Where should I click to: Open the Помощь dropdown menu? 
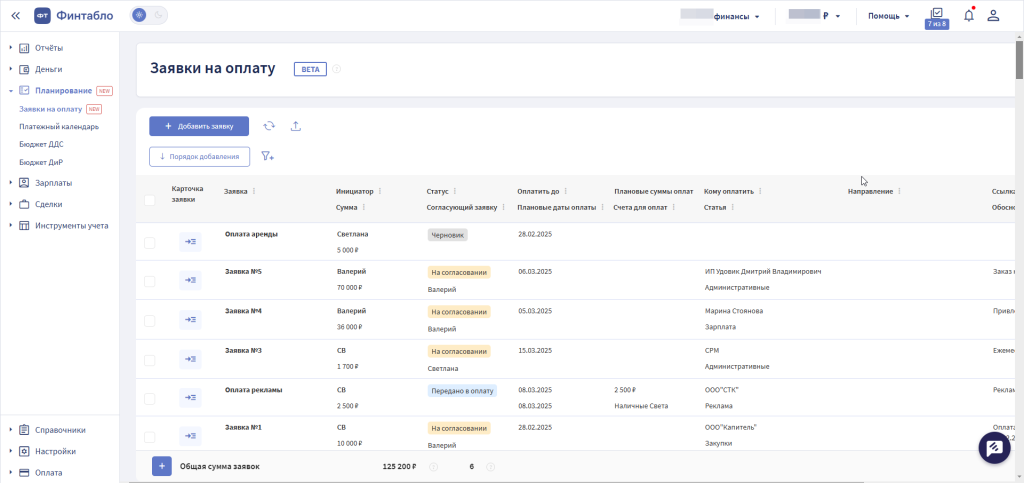(x=888, y=16)
